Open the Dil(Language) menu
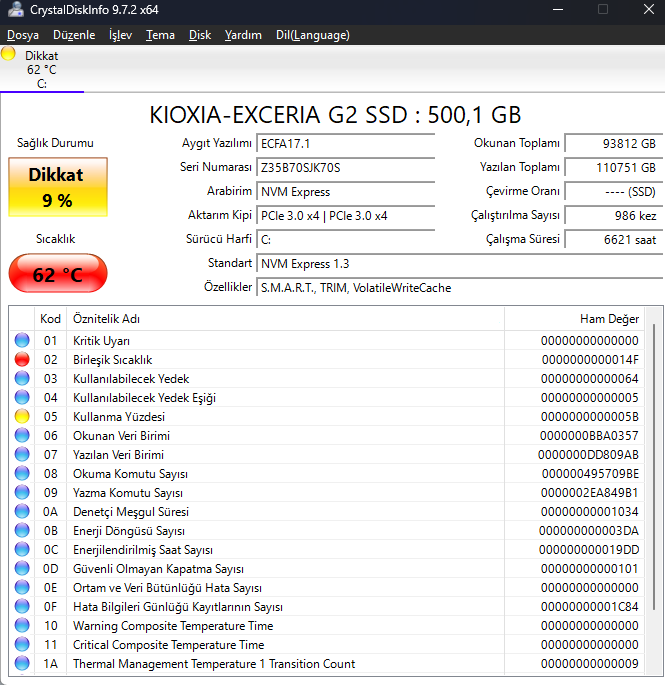The width and height of the screenshot is (665, 685). tap(312, 35)
